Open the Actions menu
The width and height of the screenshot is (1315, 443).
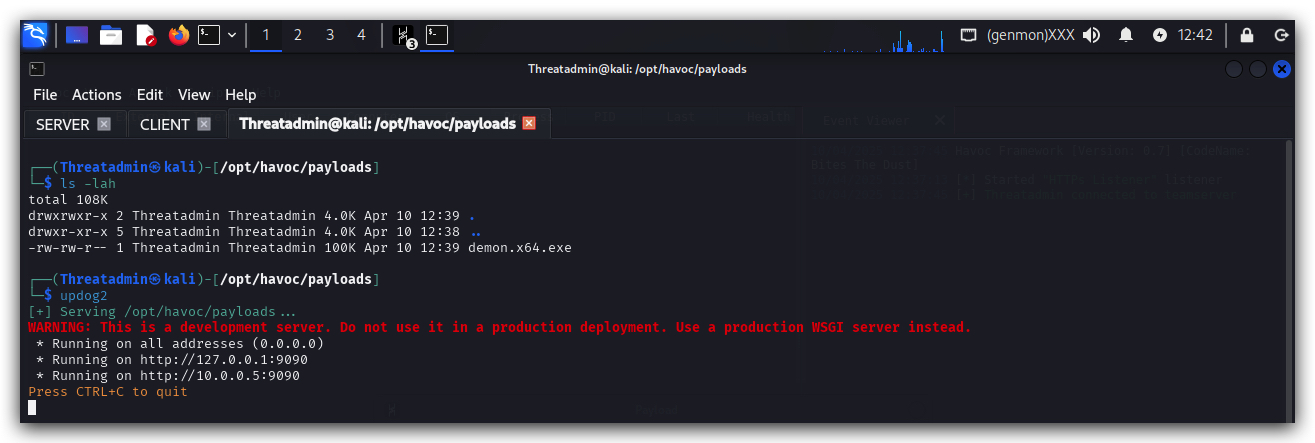97,95
